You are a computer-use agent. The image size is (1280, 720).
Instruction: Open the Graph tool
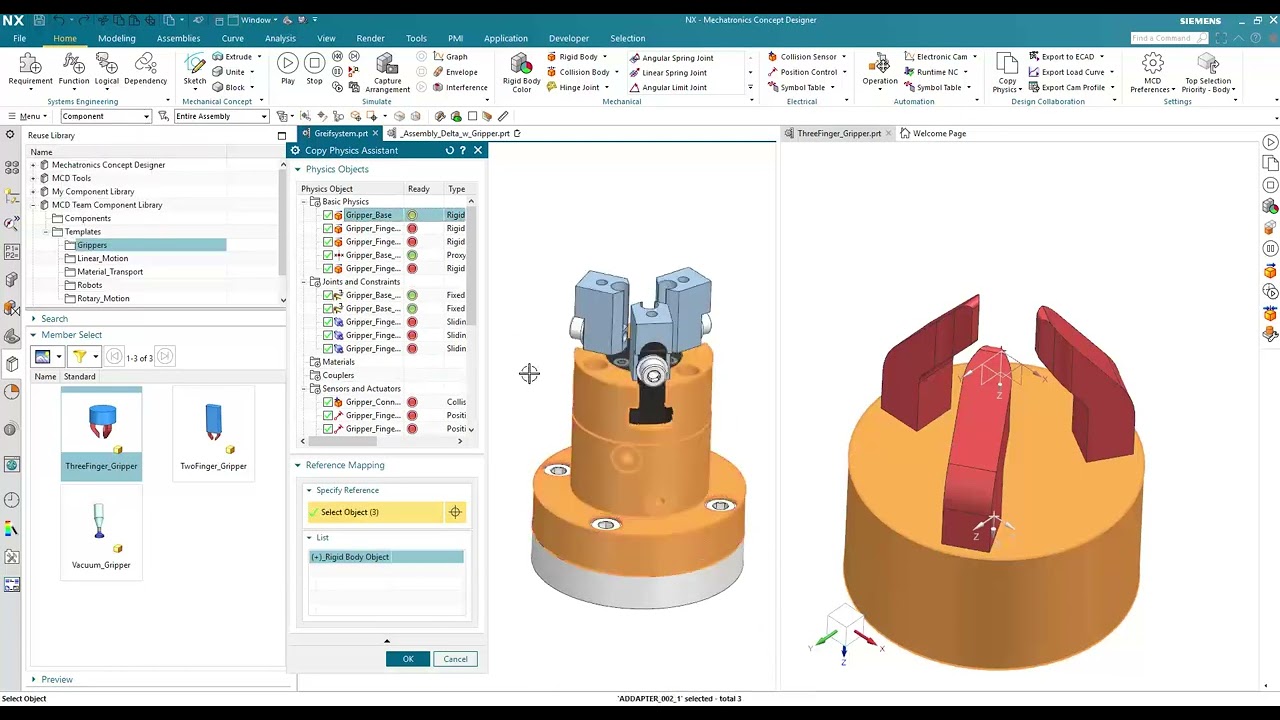point(450,57)
